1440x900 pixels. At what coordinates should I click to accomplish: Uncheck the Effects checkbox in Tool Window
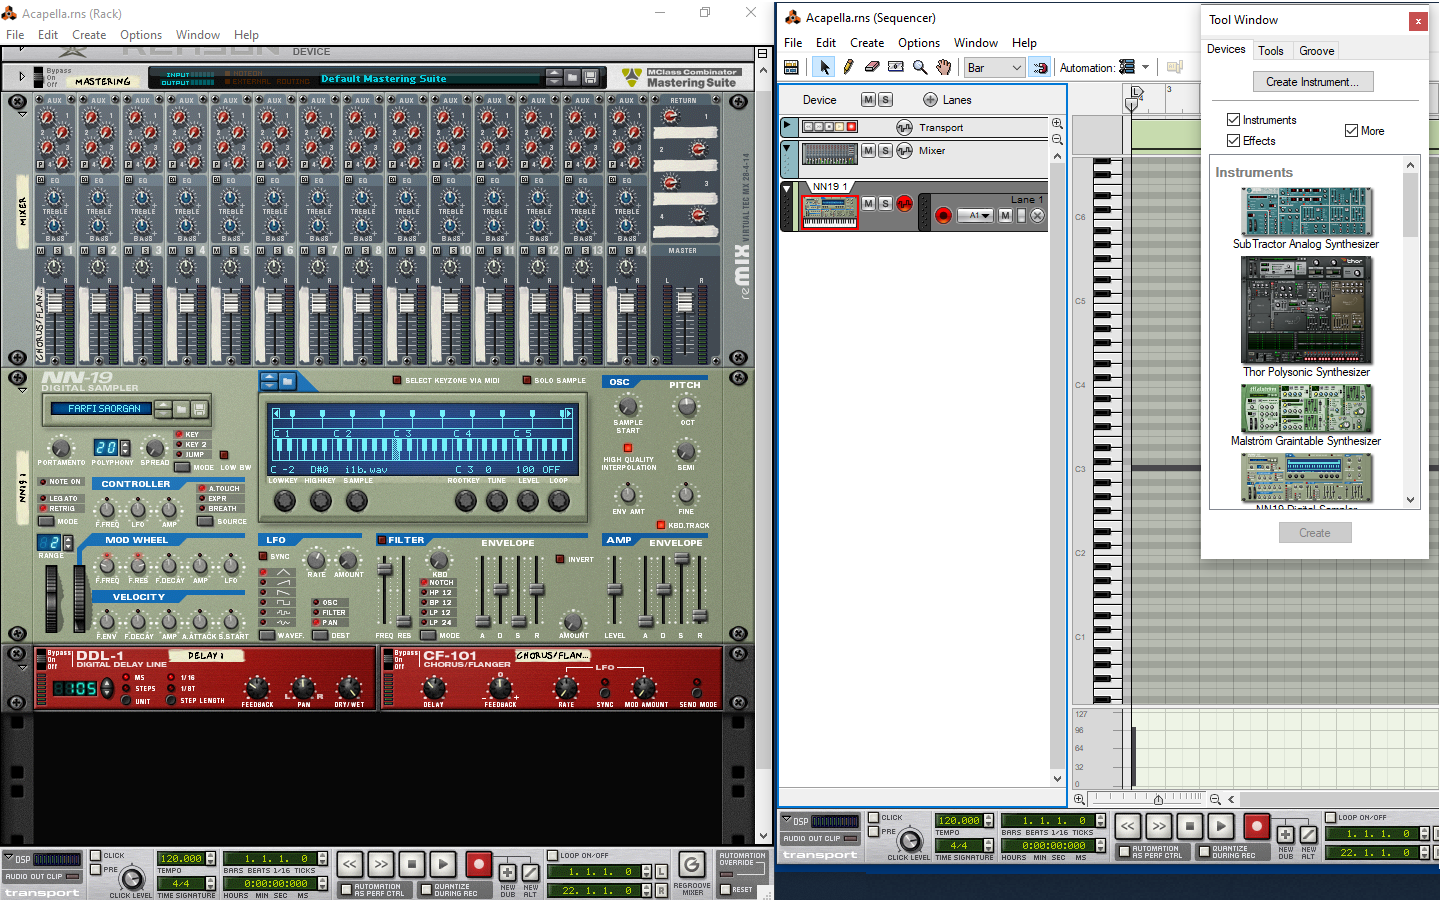(1233, 141)
